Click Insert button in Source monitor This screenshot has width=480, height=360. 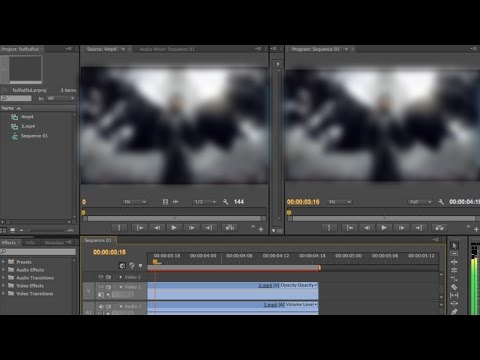click(230, 228)
